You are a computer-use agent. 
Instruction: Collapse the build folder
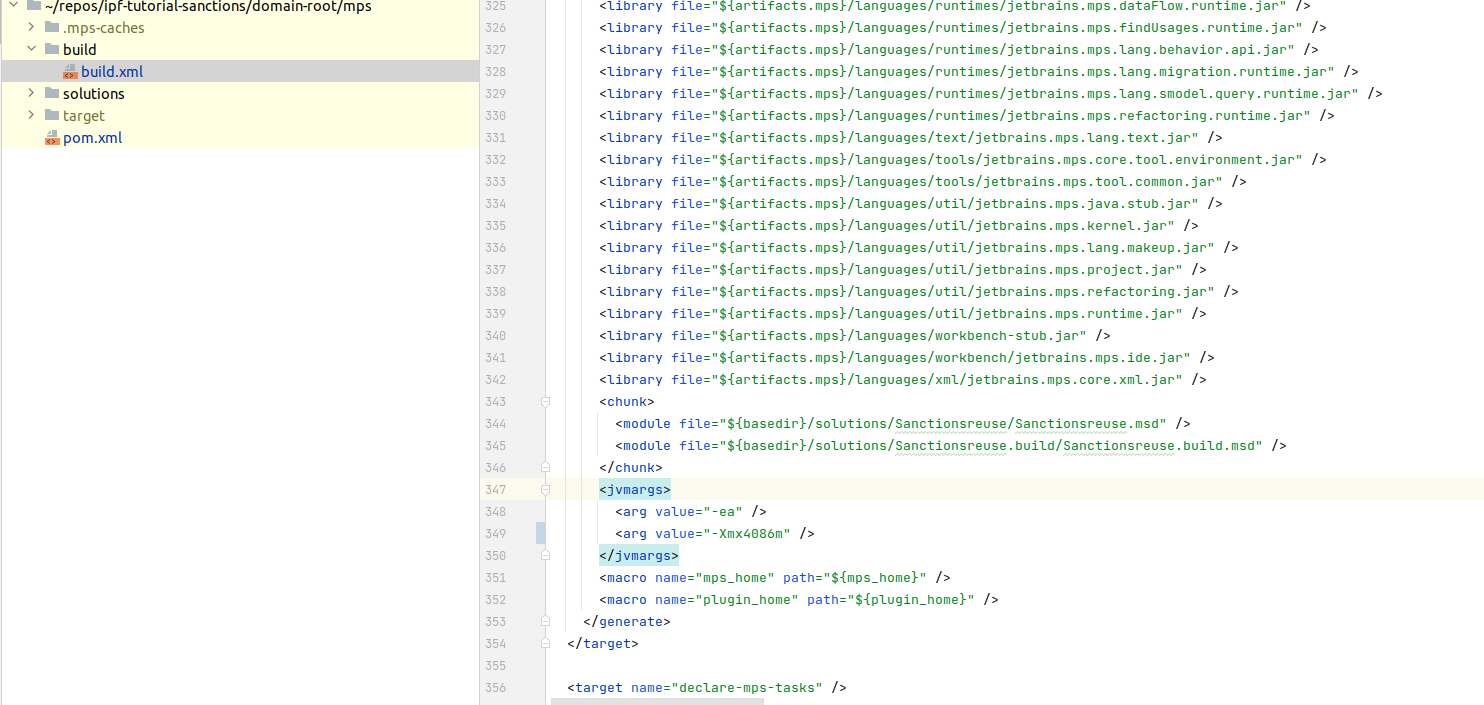click(x=31, y=49)
